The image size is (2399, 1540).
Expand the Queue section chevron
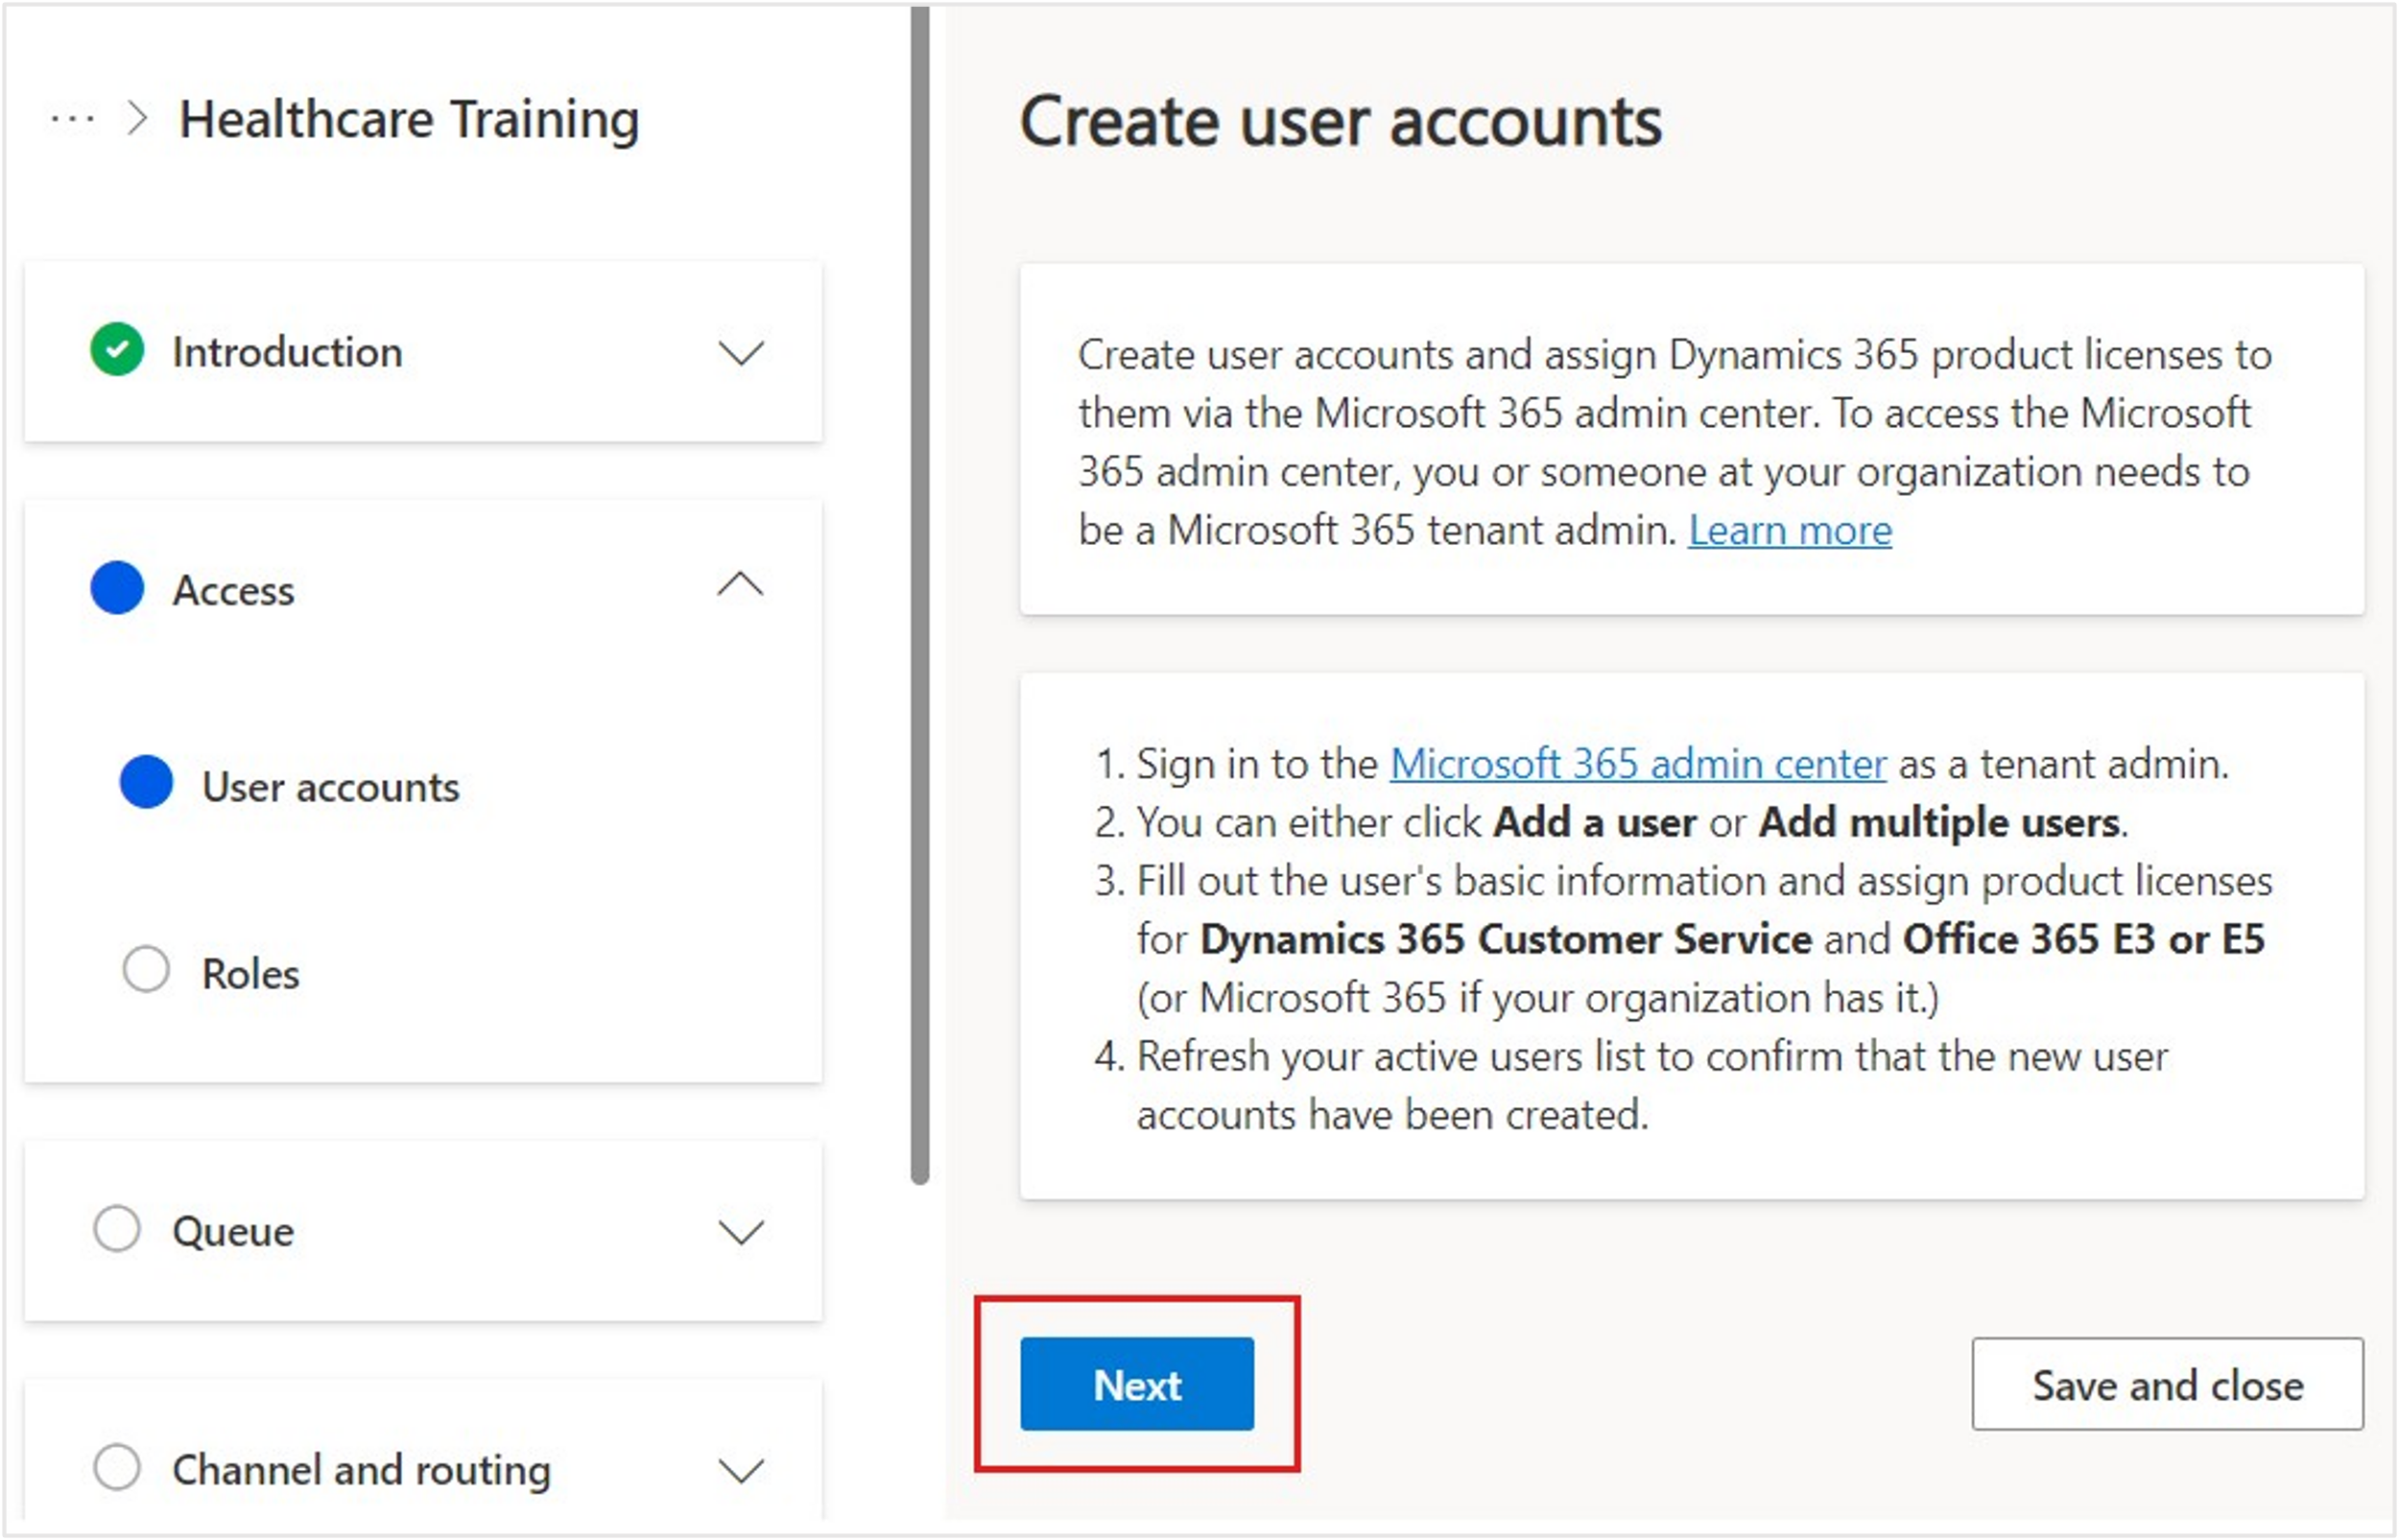pos(740,1232)
